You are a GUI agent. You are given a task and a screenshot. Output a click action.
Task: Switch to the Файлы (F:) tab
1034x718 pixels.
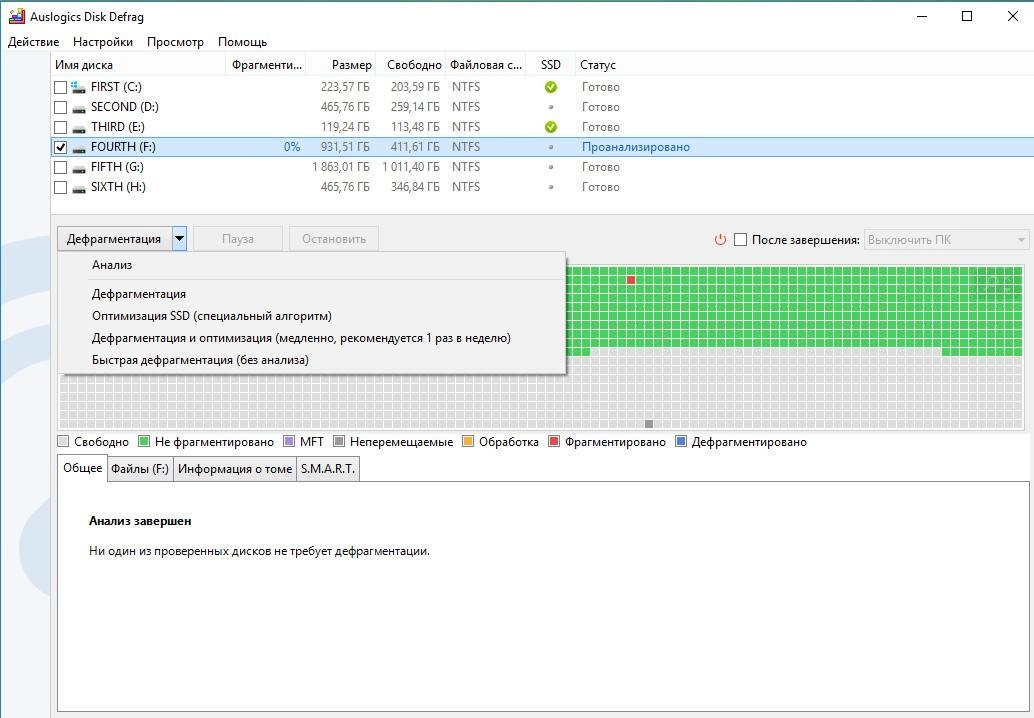tap(140, 469)
